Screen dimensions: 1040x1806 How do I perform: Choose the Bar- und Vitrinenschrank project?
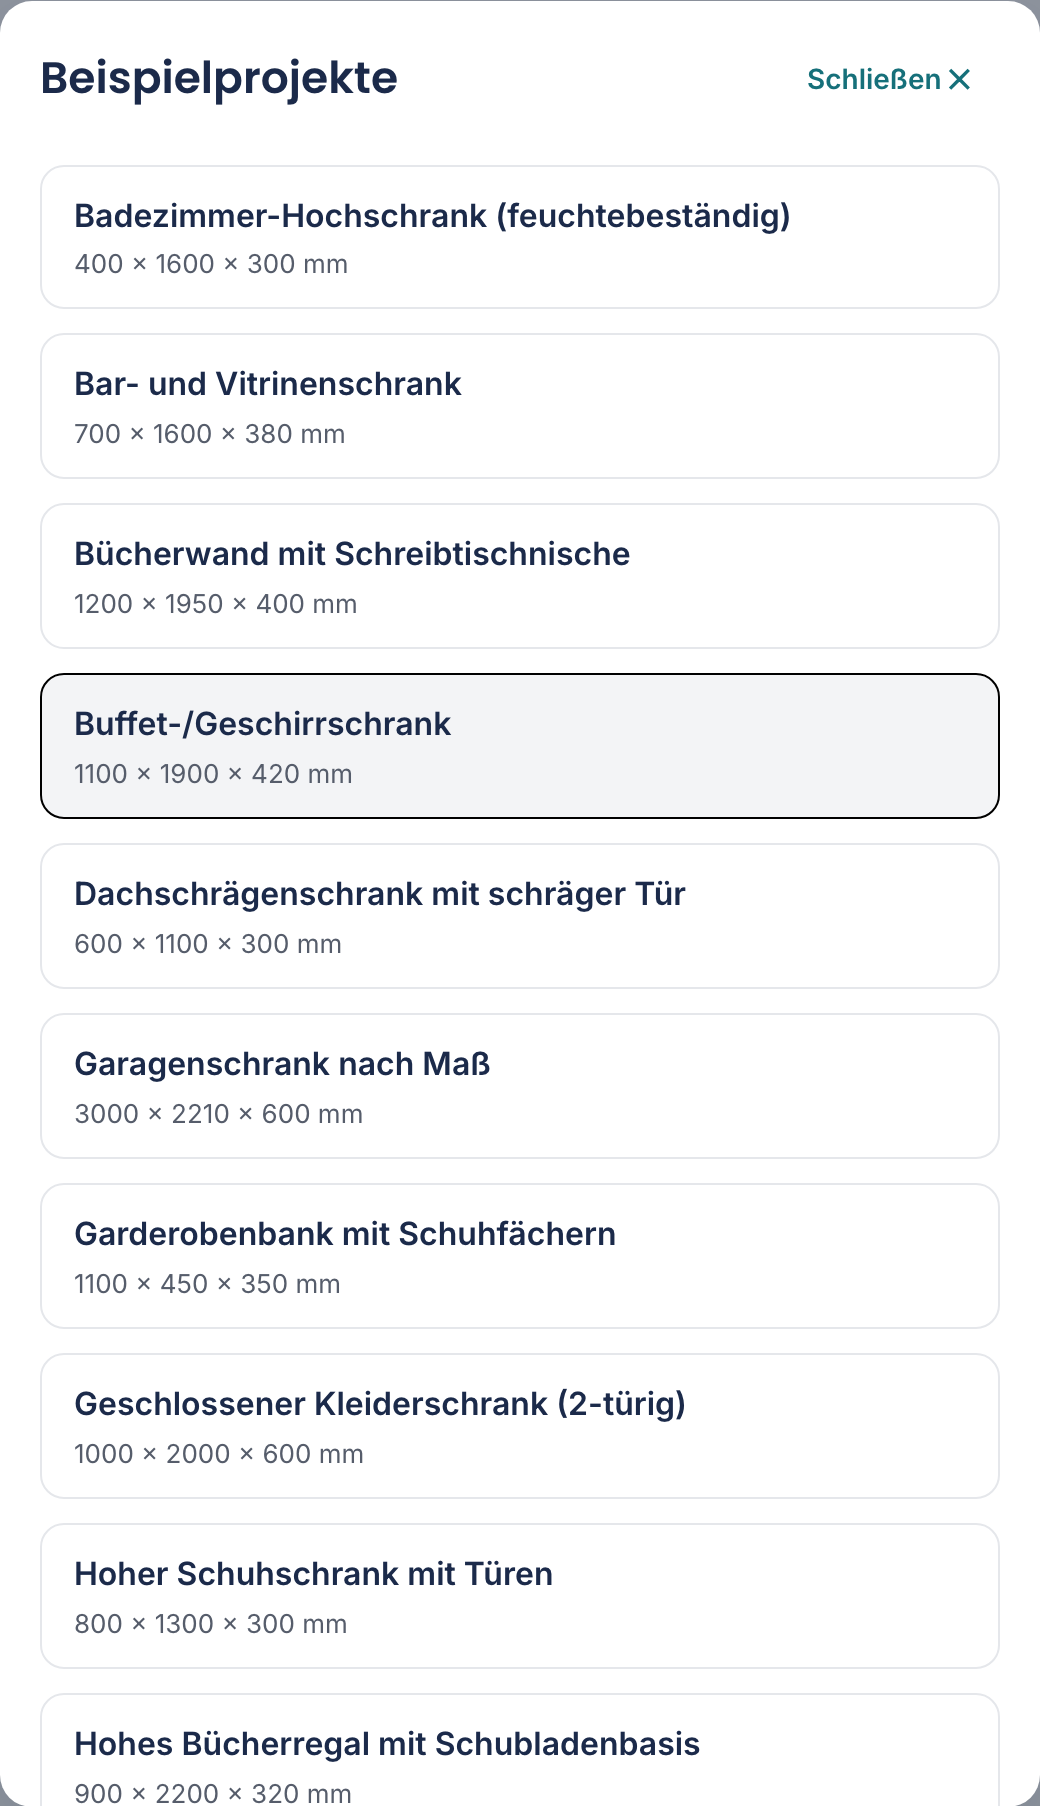coord(520,406)
